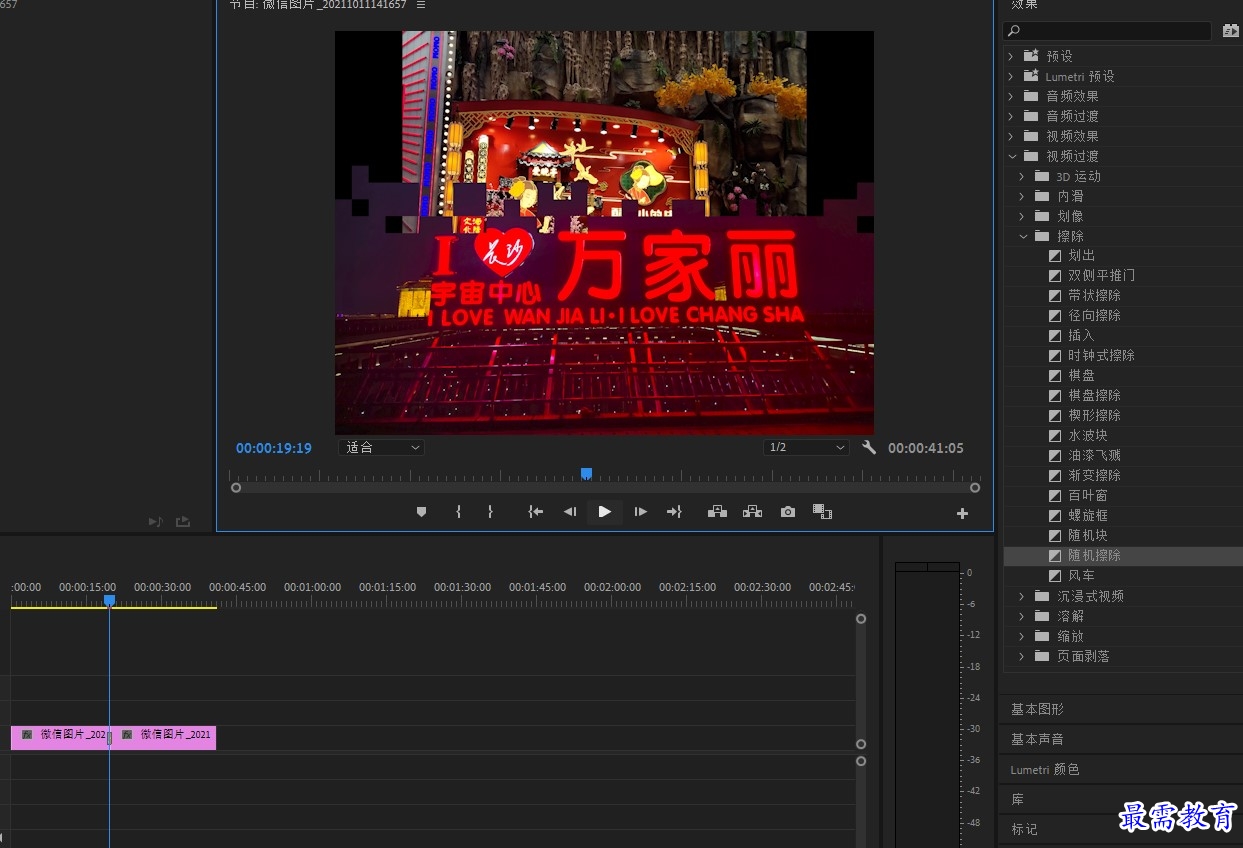Screen dimensions: 1243x848
Task: Select the 插入 transition
Action: click(1081, 336)
